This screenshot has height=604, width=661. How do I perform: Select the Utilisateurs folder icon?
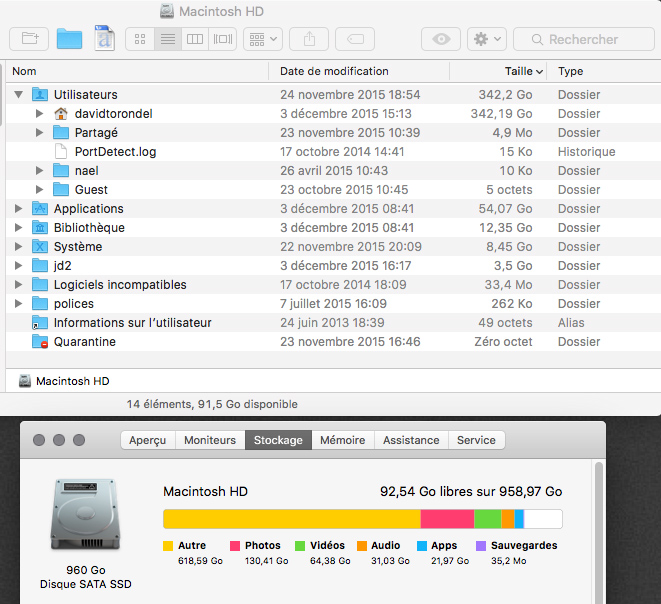coord(40,94)
